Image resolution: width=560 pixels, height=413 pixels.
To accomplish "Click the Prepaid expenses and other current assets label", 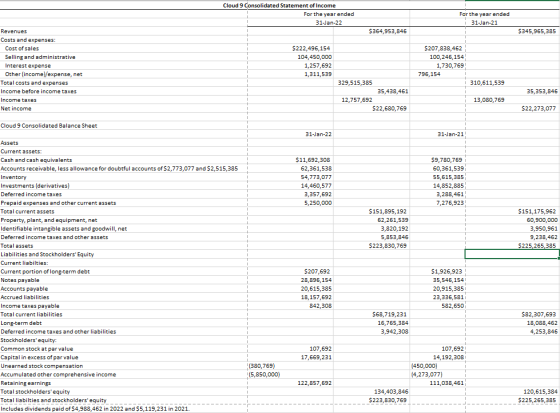I will [x=59, y=203].
